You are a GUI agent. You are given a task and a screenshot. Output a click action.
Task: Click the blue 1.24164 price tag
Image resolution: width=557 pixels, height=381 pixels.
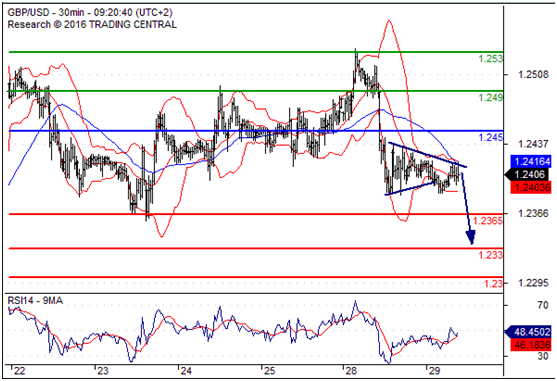coord(531,161)
